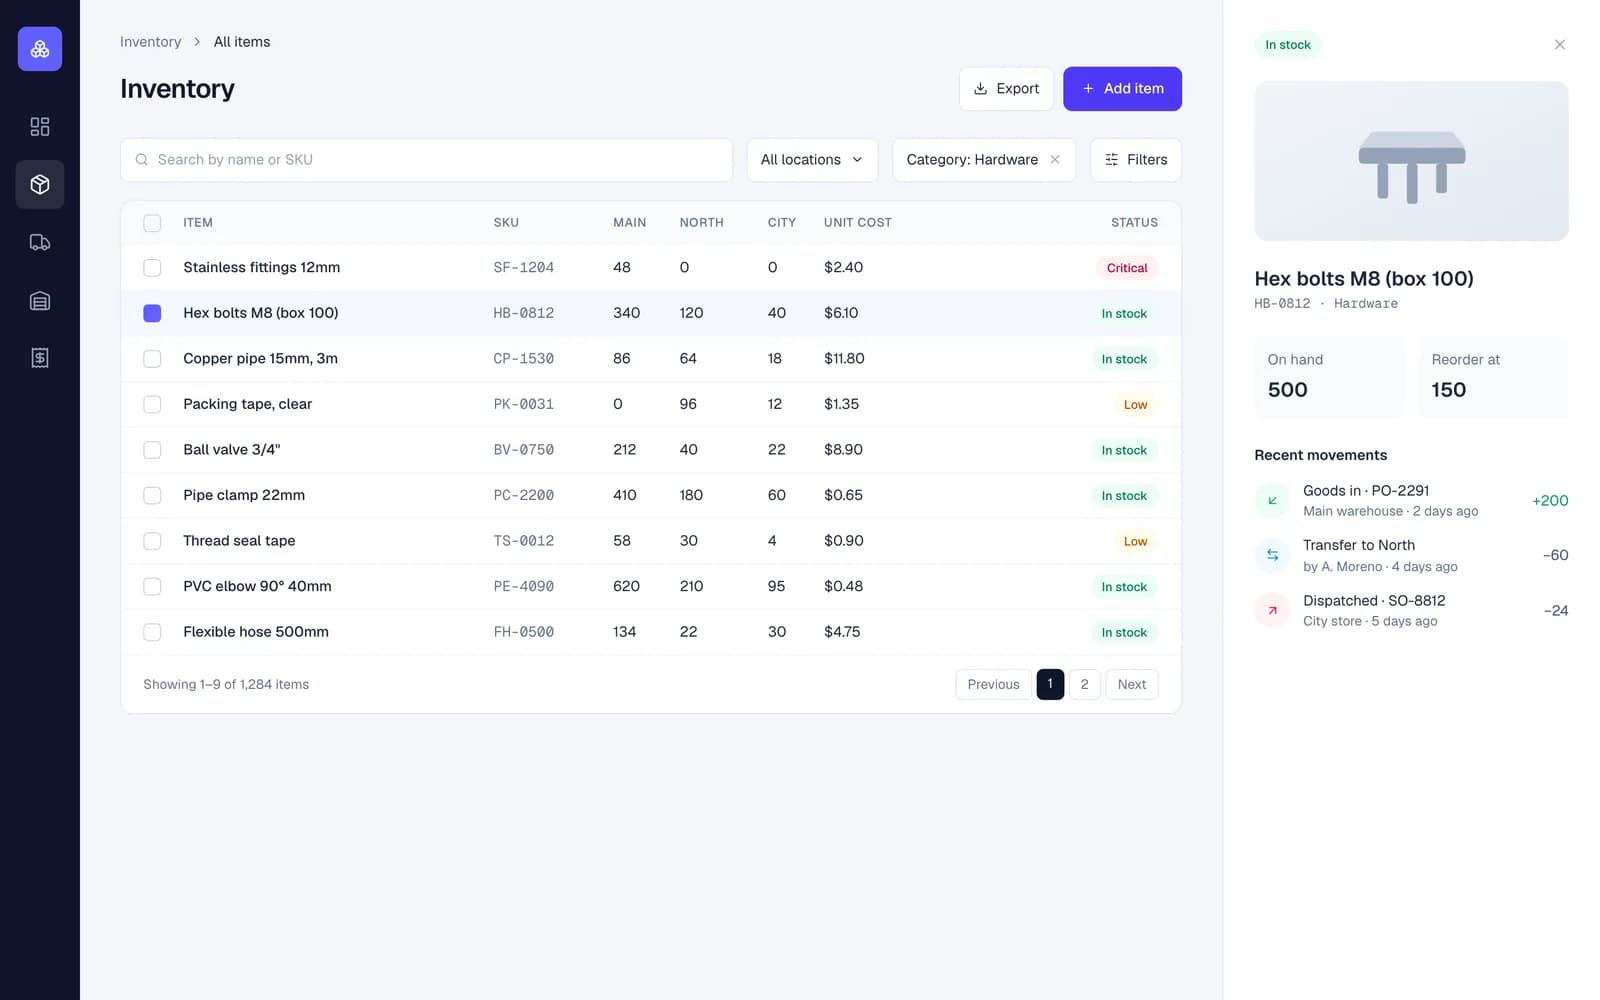Click the app logo icon in sidebar
The width and height of the screenshot is (1600, 1000).
40,49
